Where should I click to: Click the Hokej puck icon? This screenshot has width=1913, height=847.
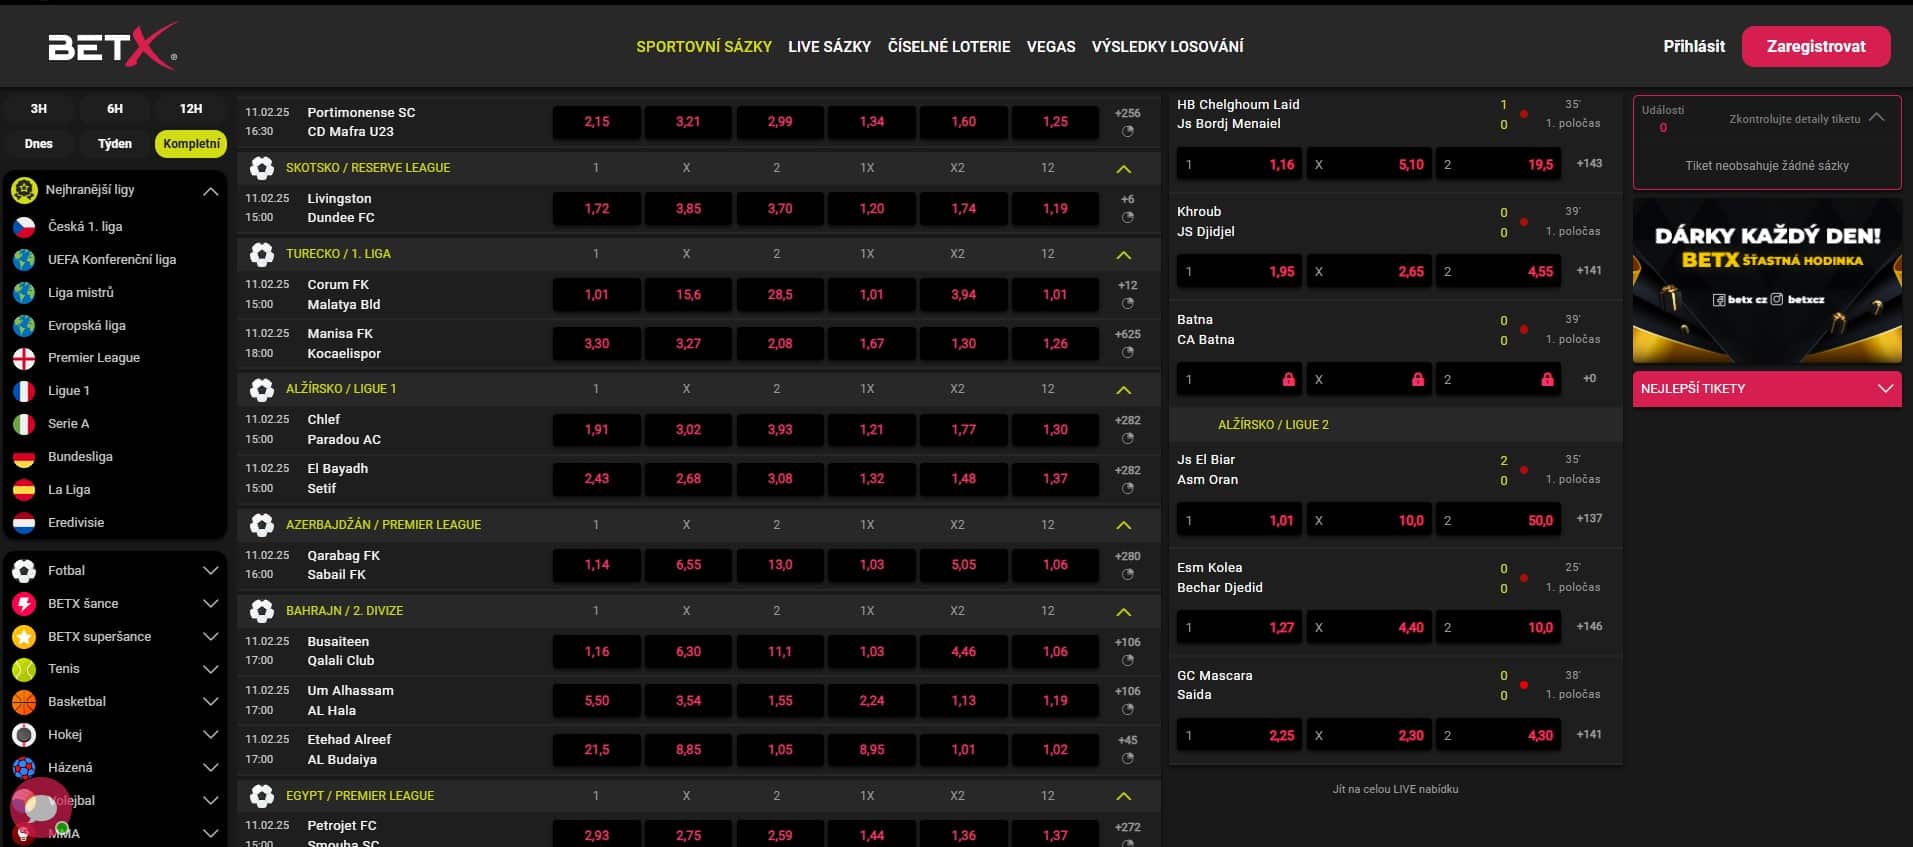[x=24, y=735]
